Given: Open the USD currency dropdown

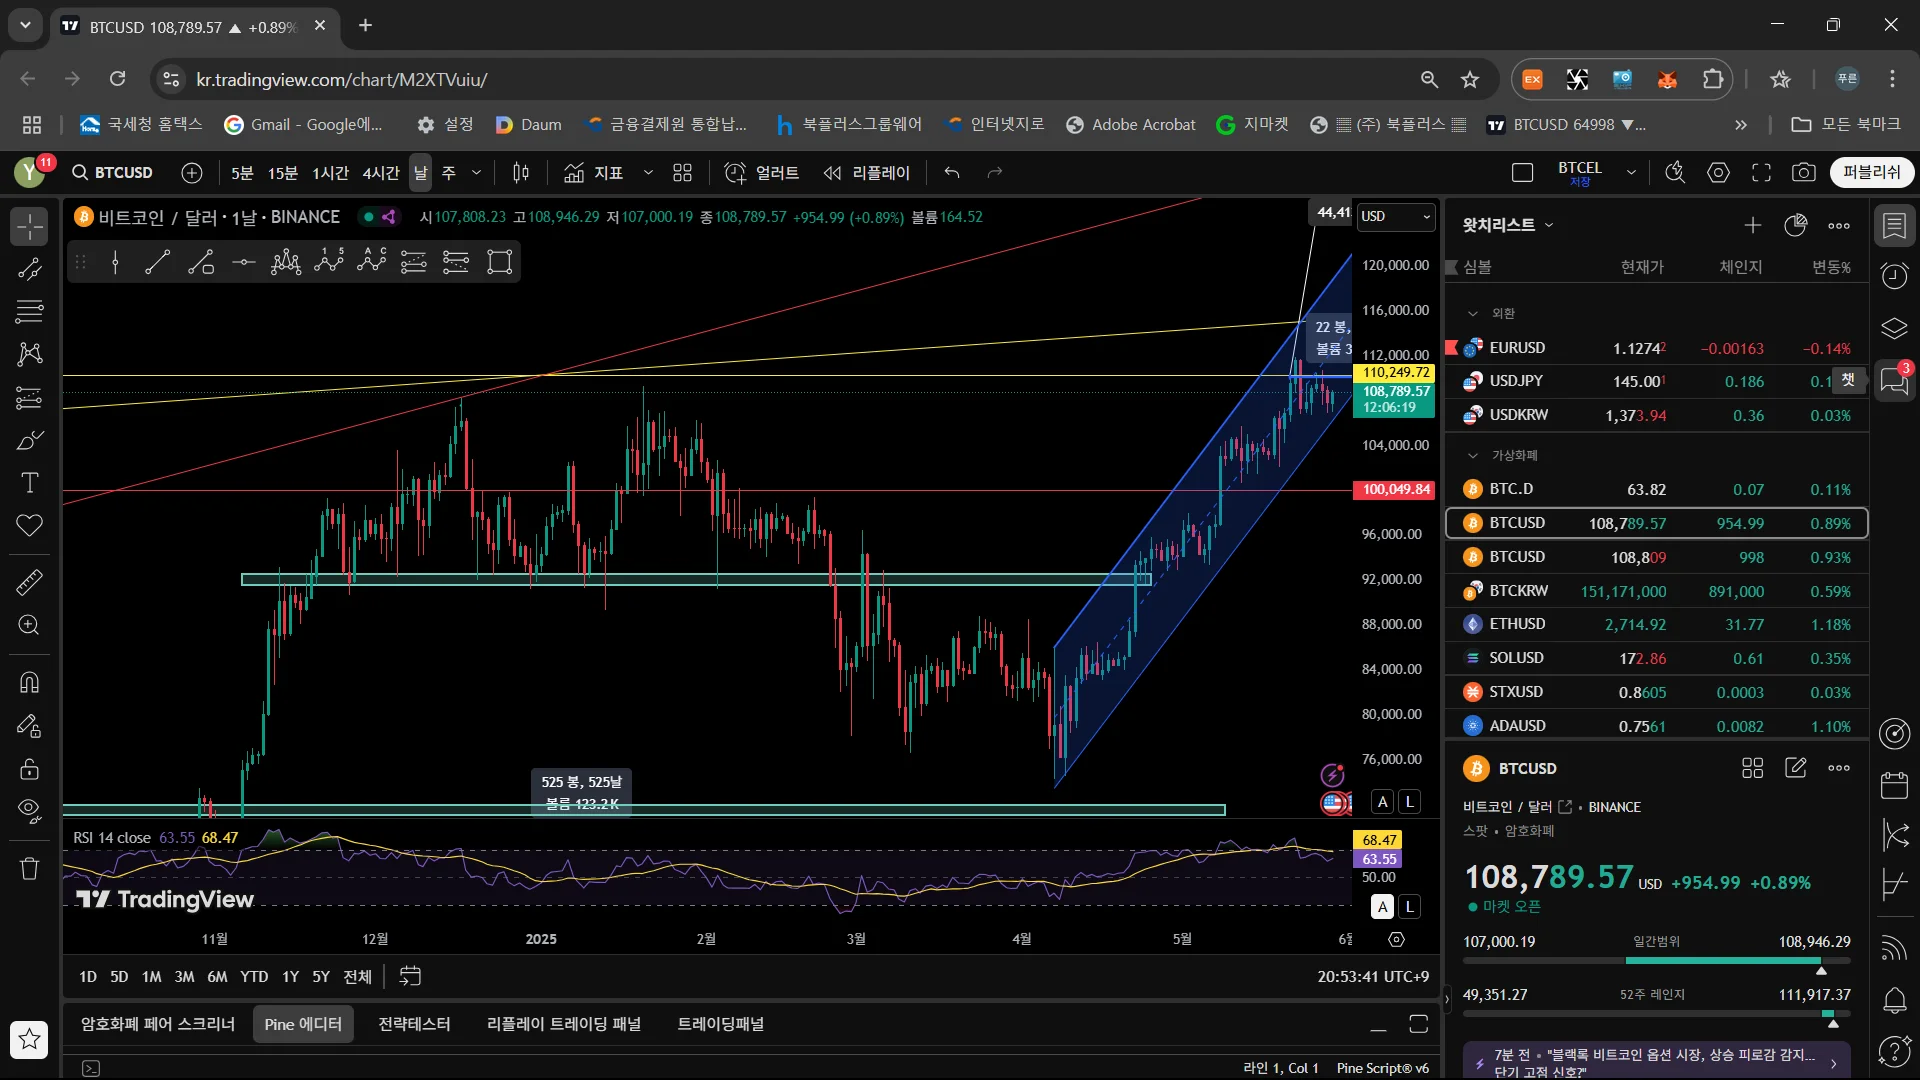Looking at the screenshot, I should [x=1396, y=216].
